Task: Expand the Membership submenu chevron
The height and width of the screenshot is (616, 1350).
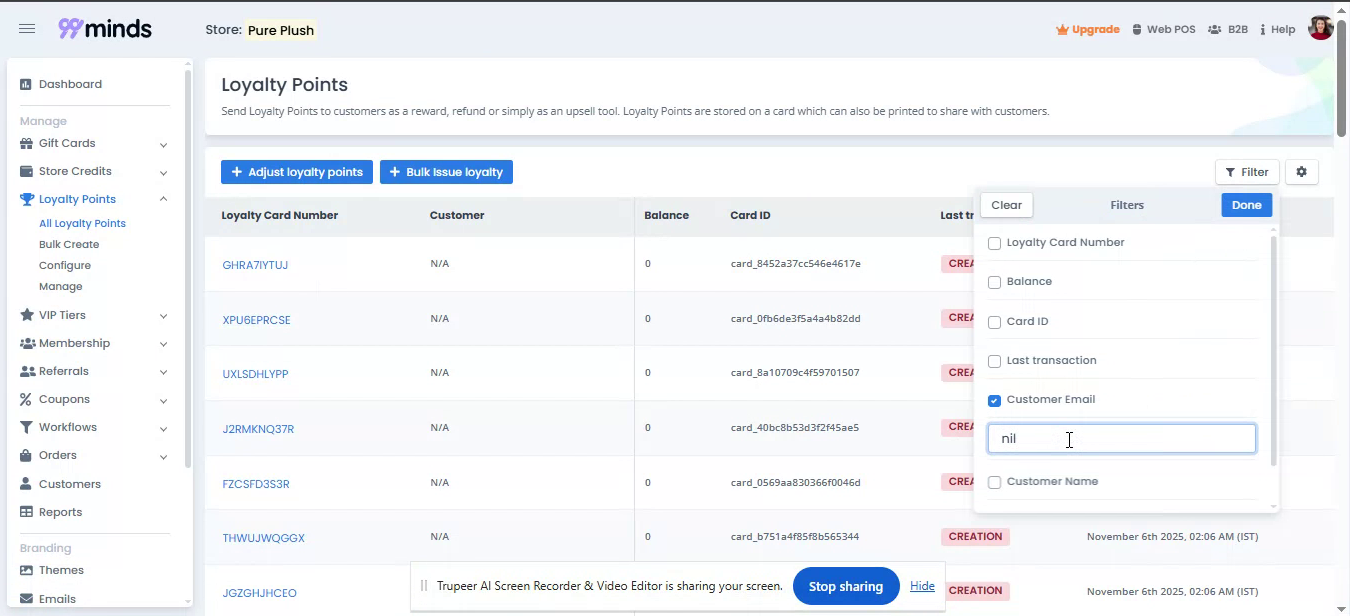Action: (163, 345)
